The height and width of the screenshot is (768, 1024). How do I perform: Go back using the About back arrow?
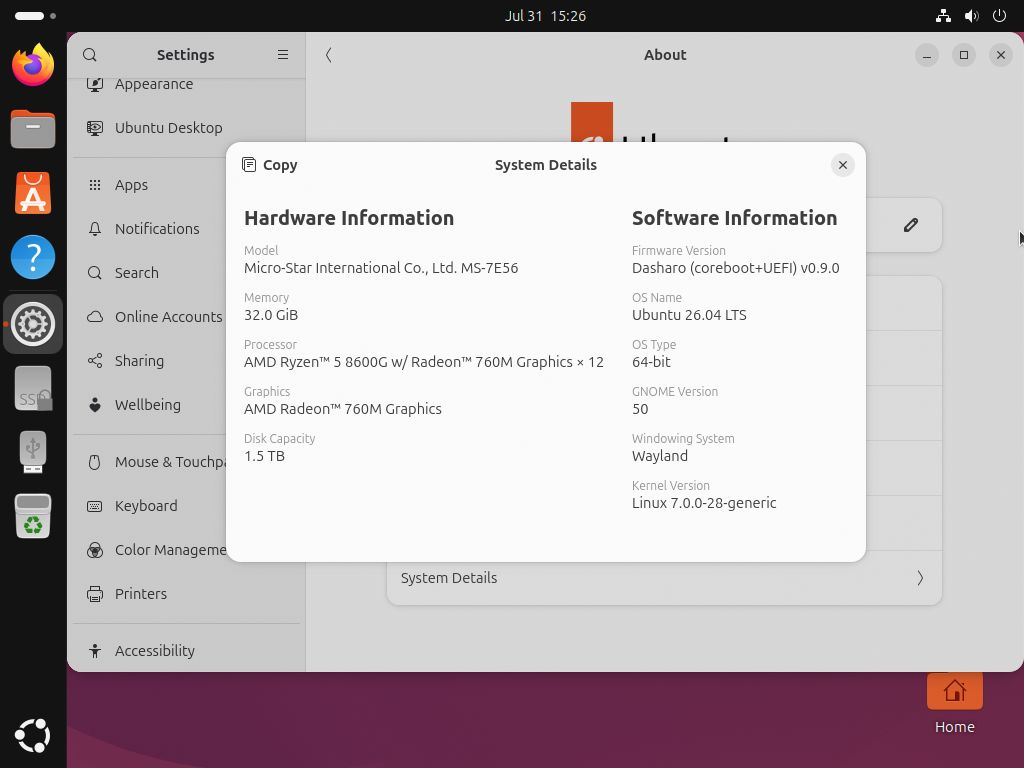(x=328, y=55)
